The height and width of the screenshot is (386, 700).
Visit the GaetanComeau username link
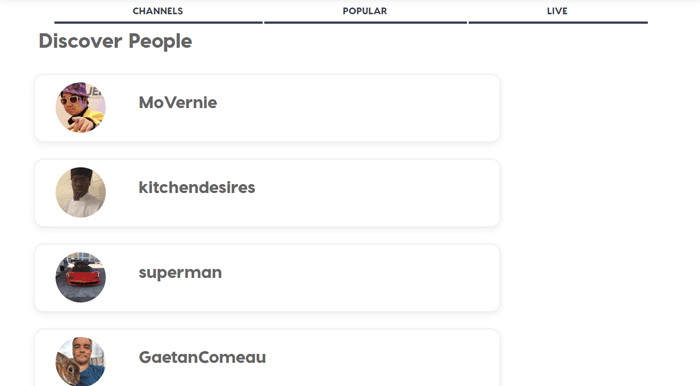(202, 357)
